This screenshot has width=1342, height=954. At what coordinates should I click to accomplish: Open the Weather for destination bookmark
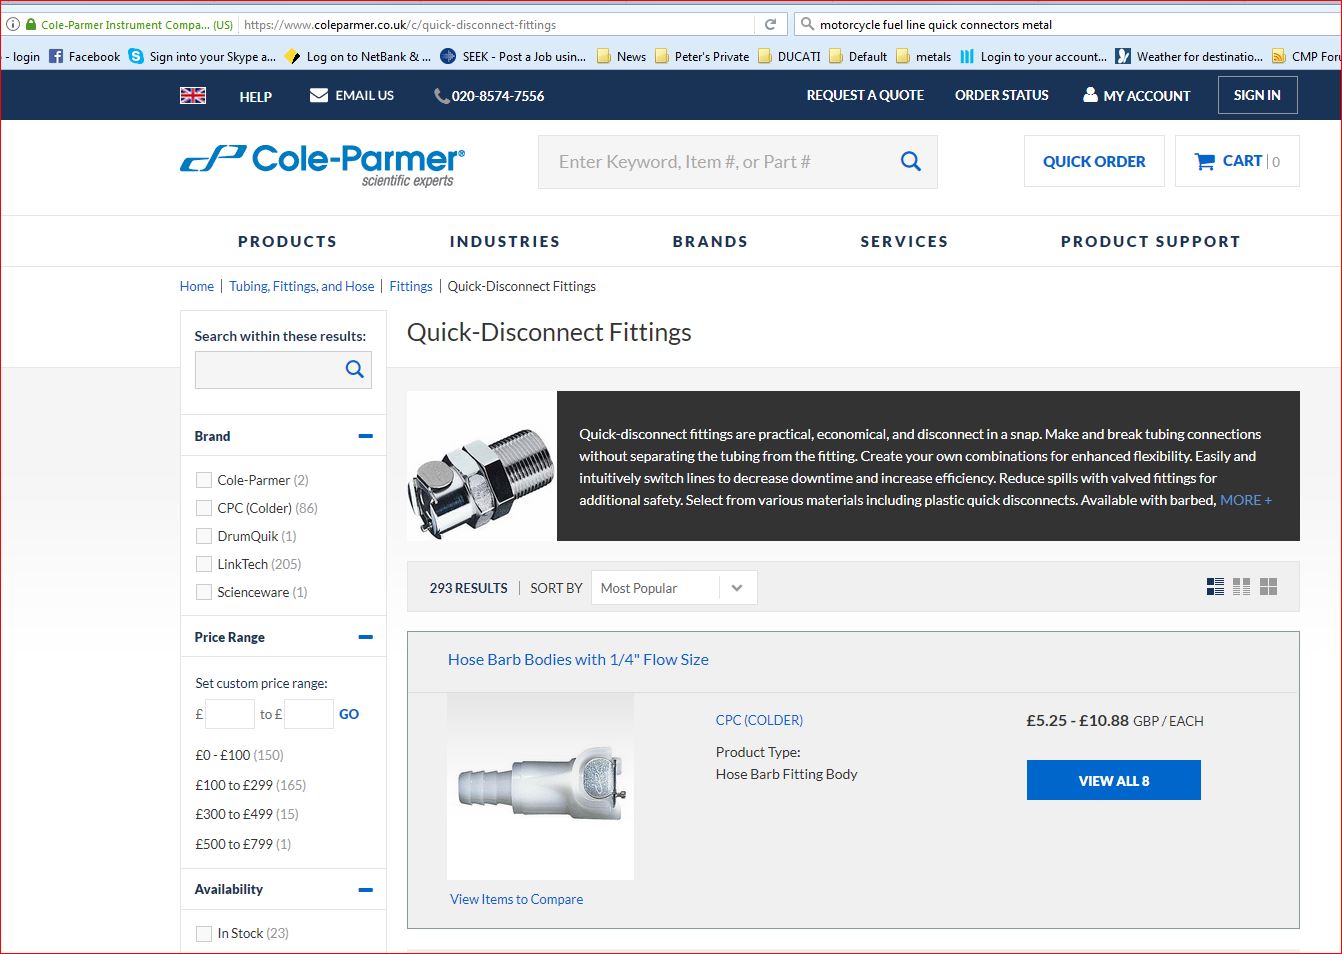pos(1189,56)
